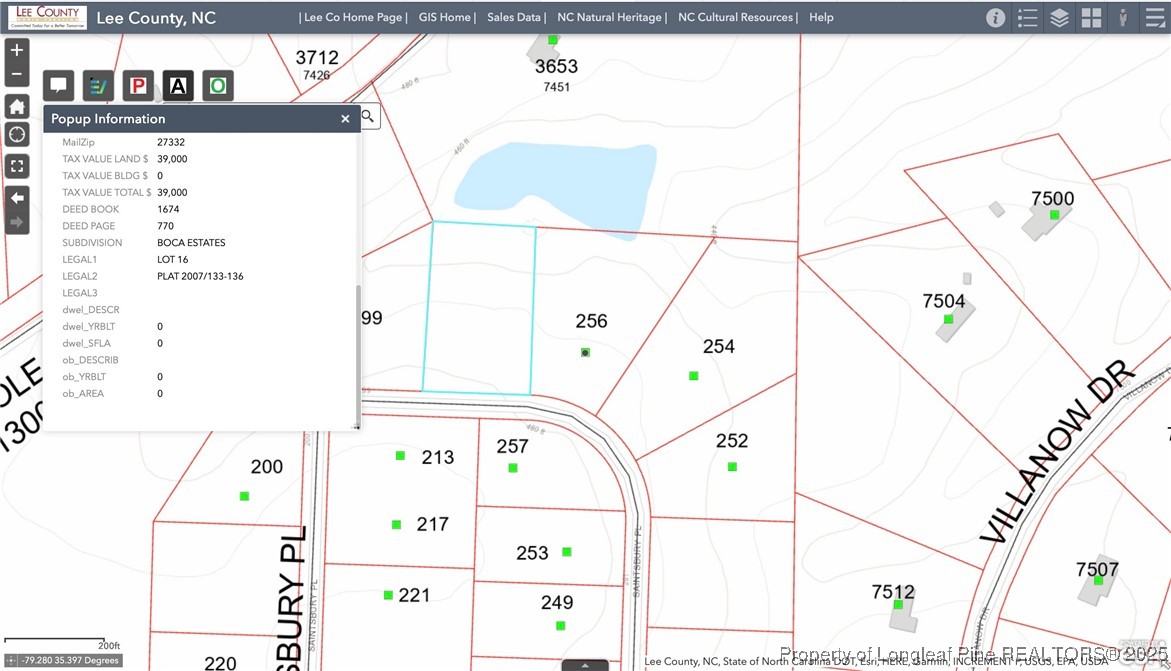Zoom in on the map
The height and width of the screenshot is (671, 1171).
(17, 50)
